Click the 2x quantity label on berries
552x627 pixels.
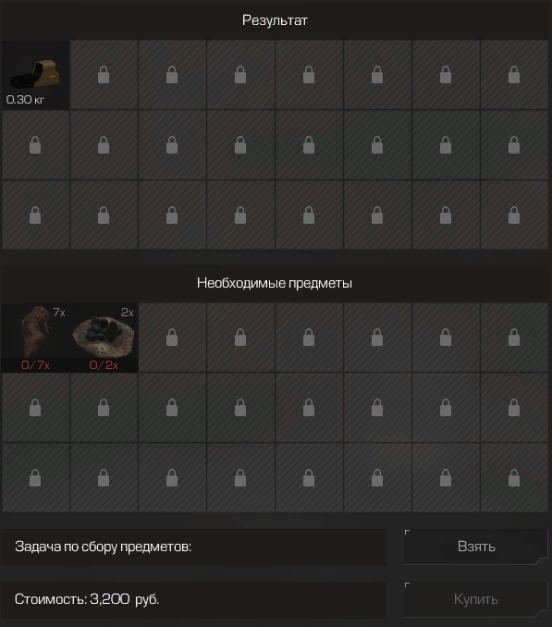[127, 312]
